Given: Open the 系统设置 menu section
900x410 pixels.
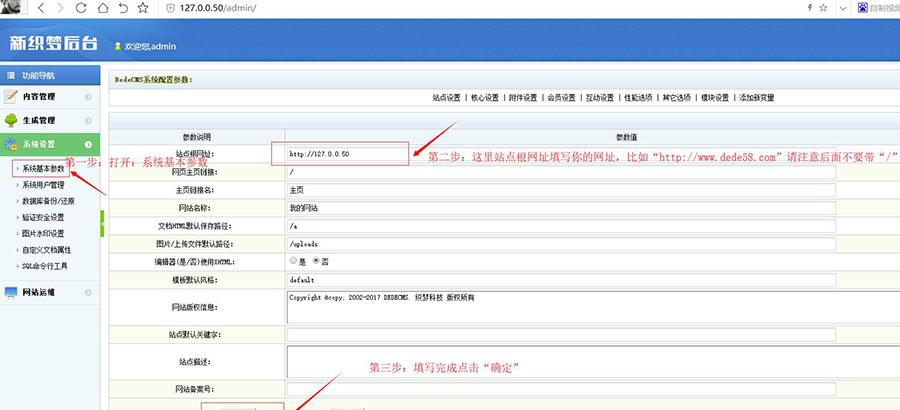Looking at the screenshot, I should pyautogui.click(x=50, y=144).
